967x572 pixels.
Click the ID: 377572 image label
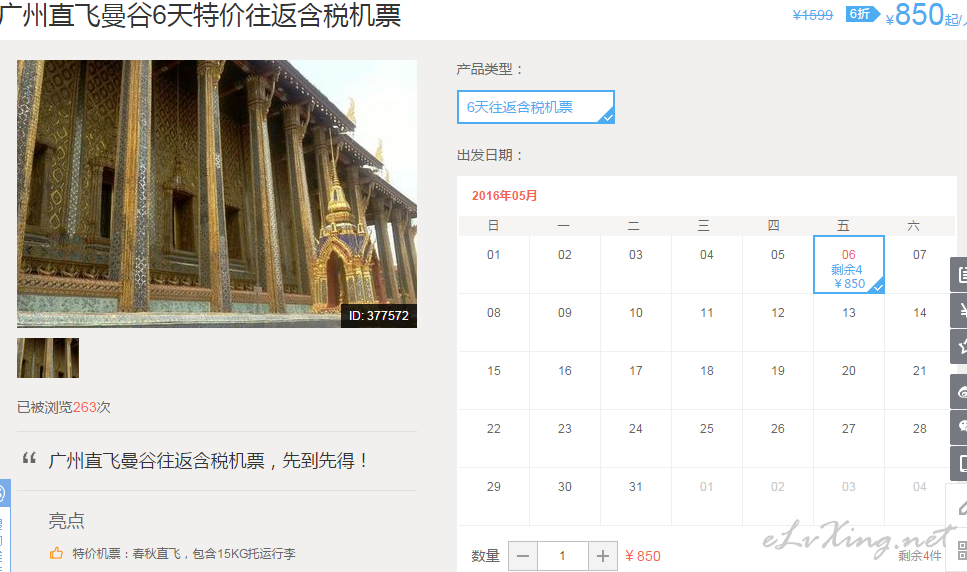click(379, 316)
